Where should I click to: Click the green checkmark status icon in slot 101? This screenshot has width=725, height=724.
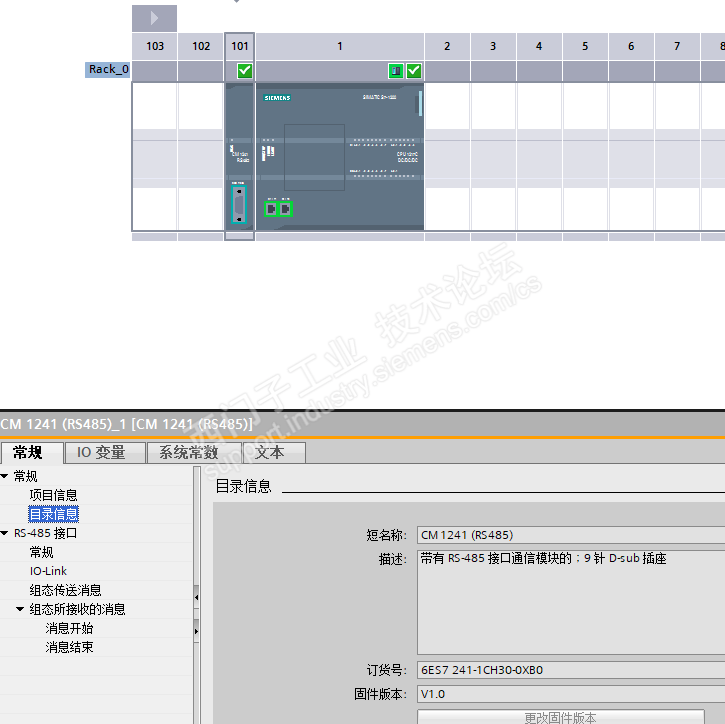[x=245, y=71]
